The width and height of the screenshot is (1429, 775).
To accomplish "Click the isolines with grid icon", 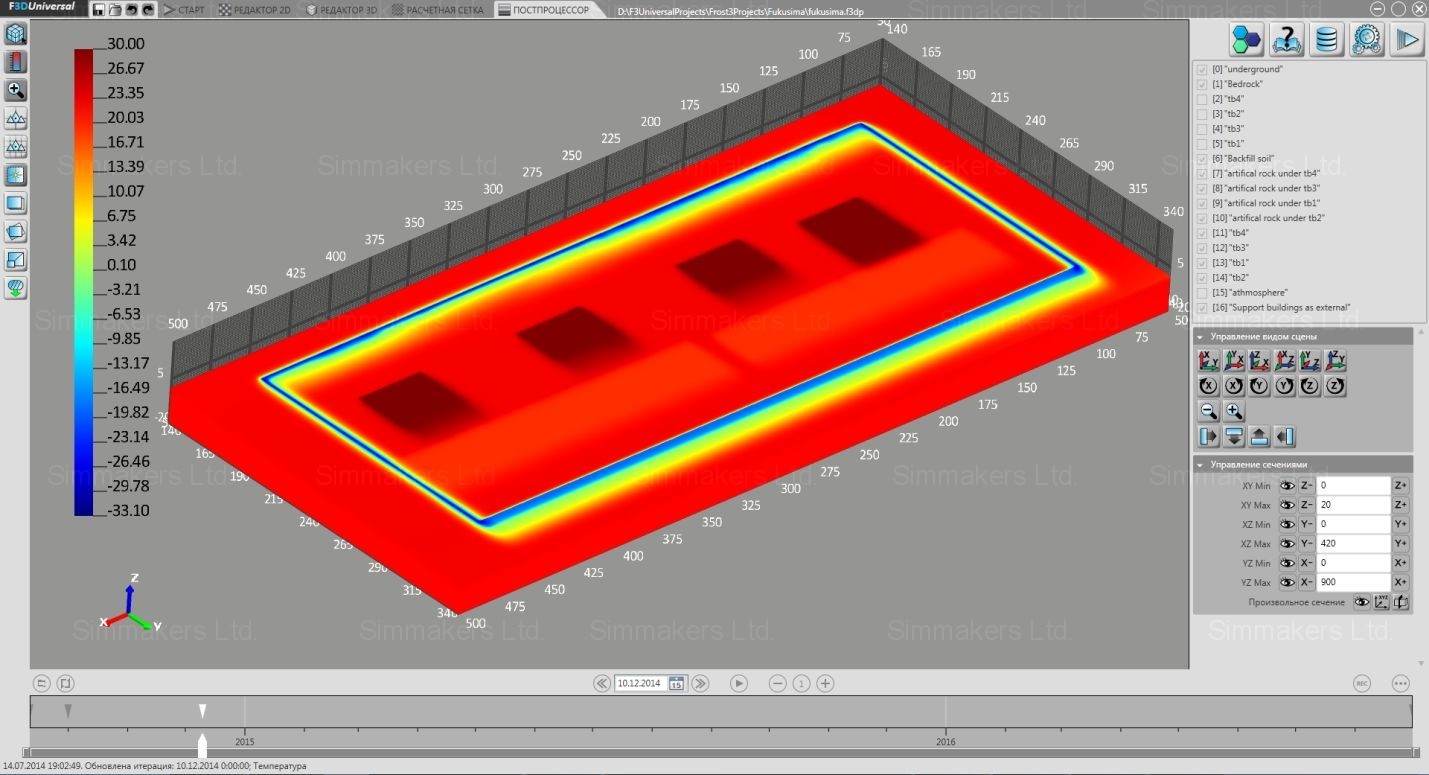I will [x=16, y=147].
